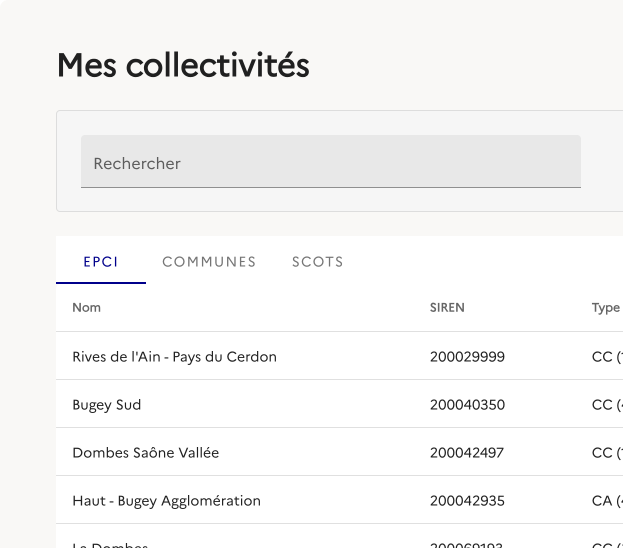This screenshot has width=623, height=548.
Task: Choose Haut - Bugey Agglomération
Action: tap(166, 501)
